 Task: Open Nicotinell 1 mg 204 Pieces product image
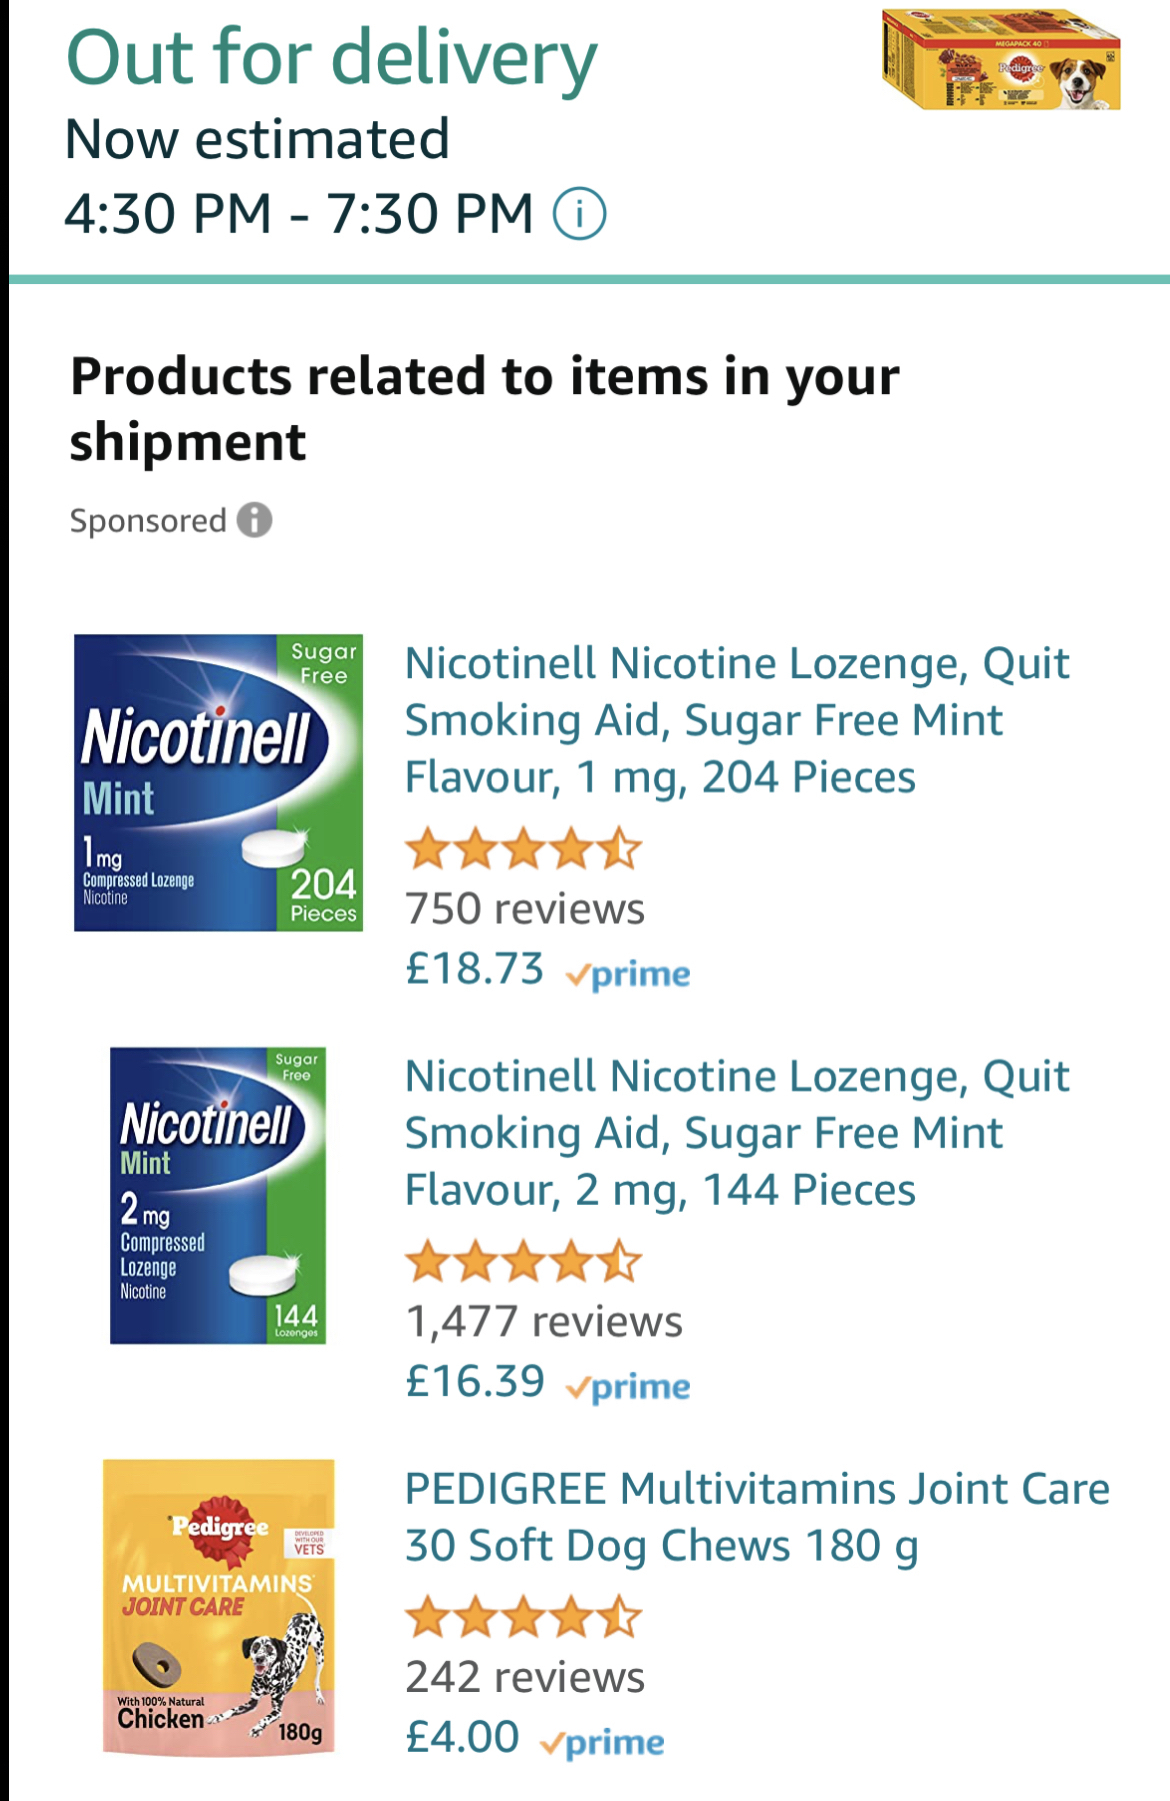[218, 783]
